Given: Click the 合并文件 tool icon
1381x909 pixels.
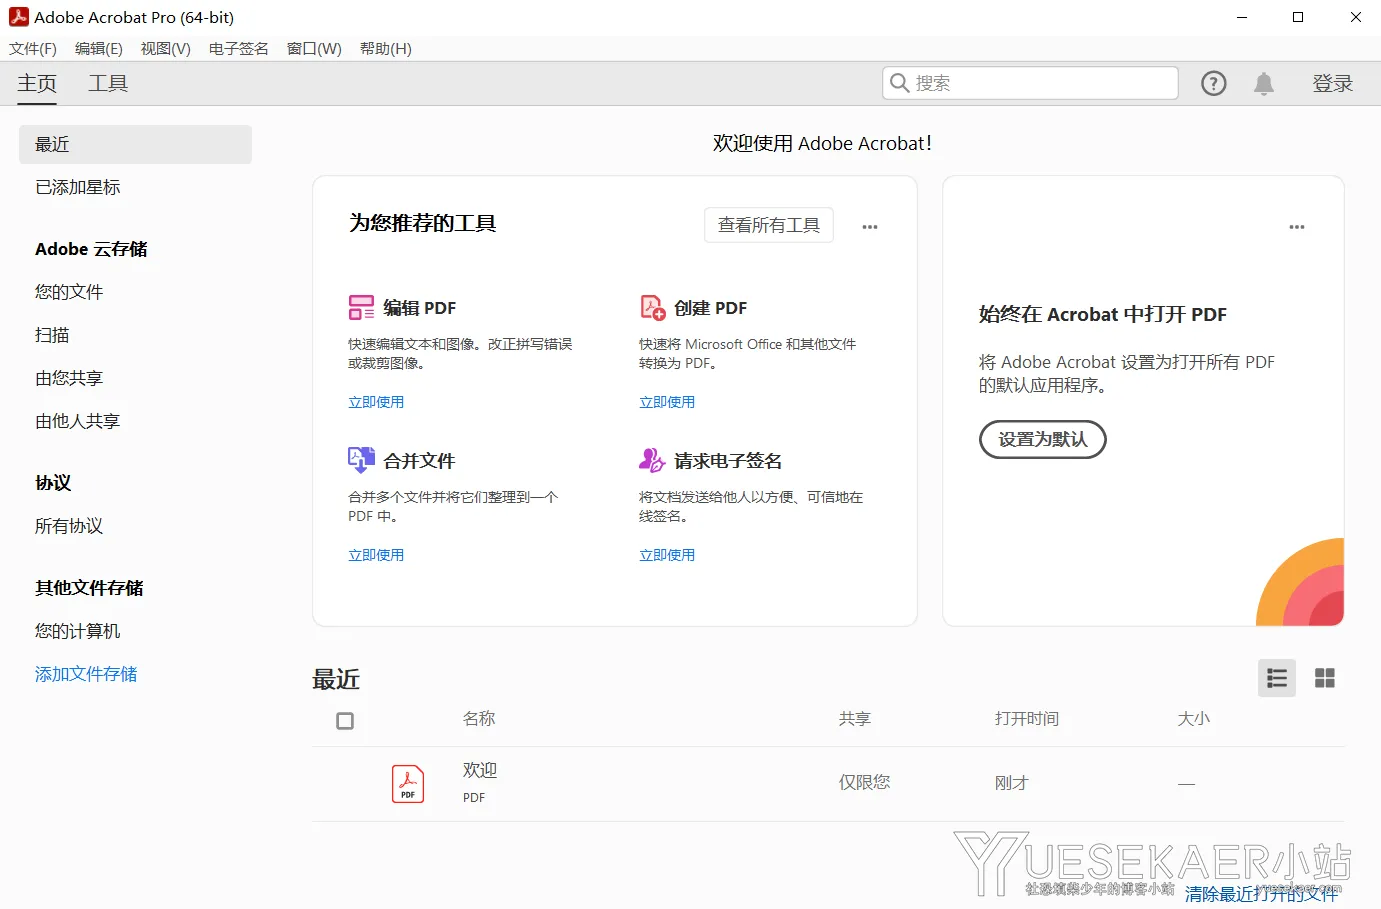Looking at the screenshot, I should [x=361, y=460].
